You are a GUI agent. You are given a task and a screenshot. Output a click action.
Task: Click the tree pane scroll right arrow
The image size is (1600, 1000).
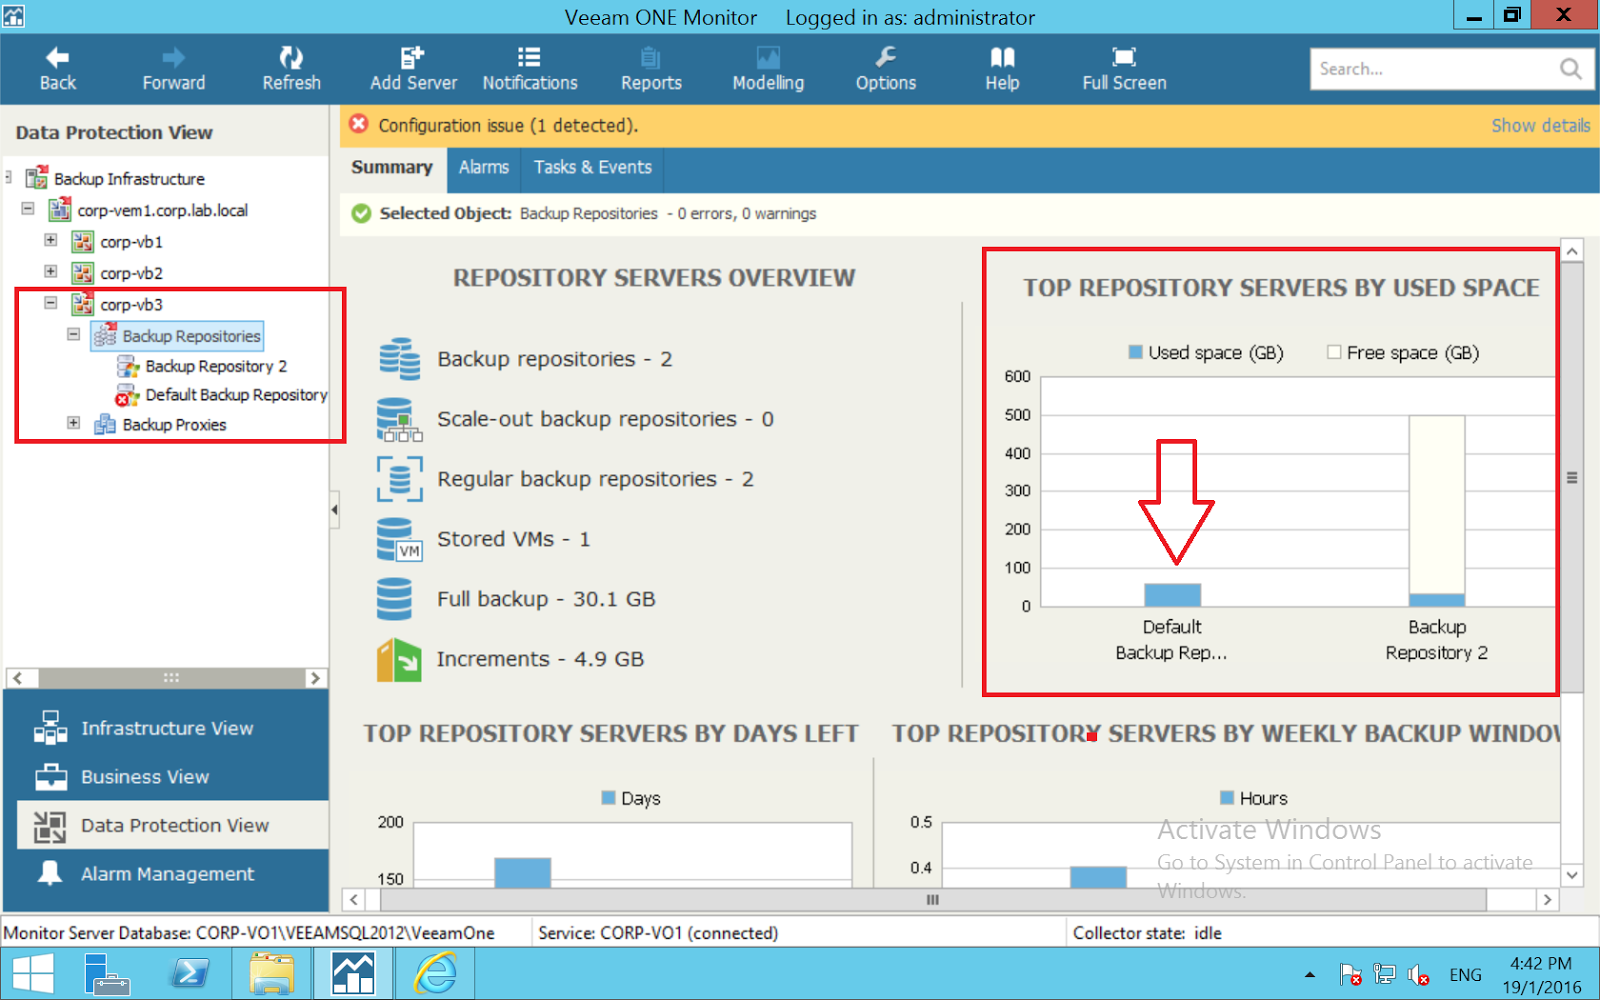[315, 678]
